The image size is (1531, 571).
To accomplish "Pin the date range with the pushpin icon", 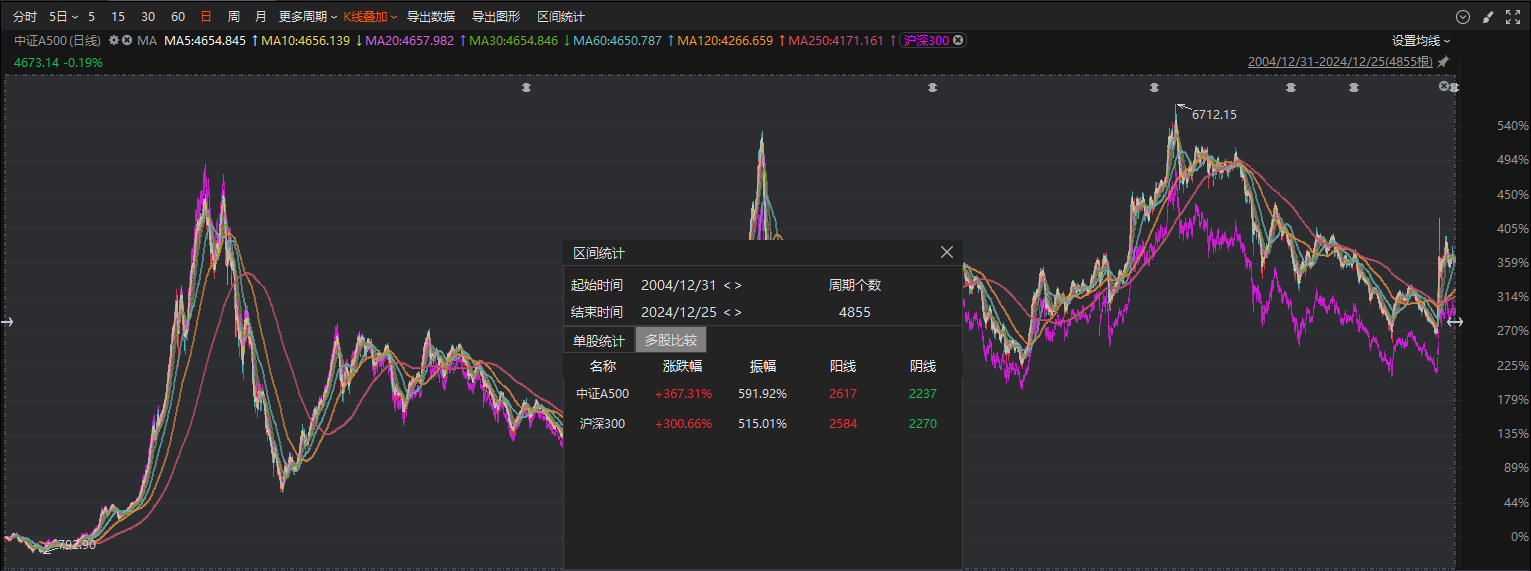I will point(1443,62).
